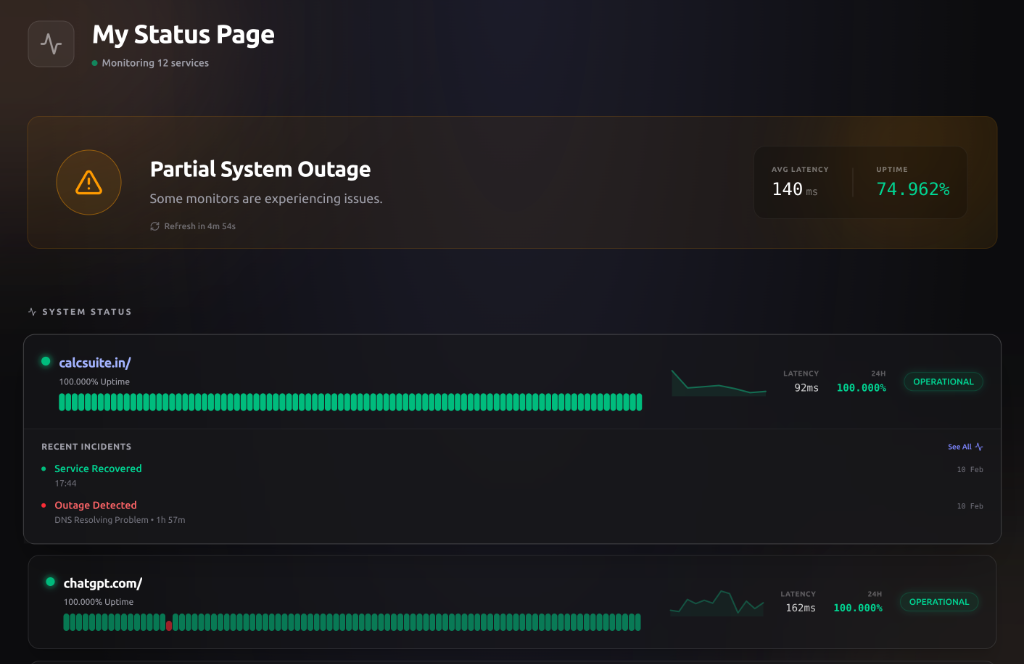Click the pulse icon beside SYSTEM STATUS heading
Image resolution: width=1024 pixels, height=664 pixels.
point(32,311)
